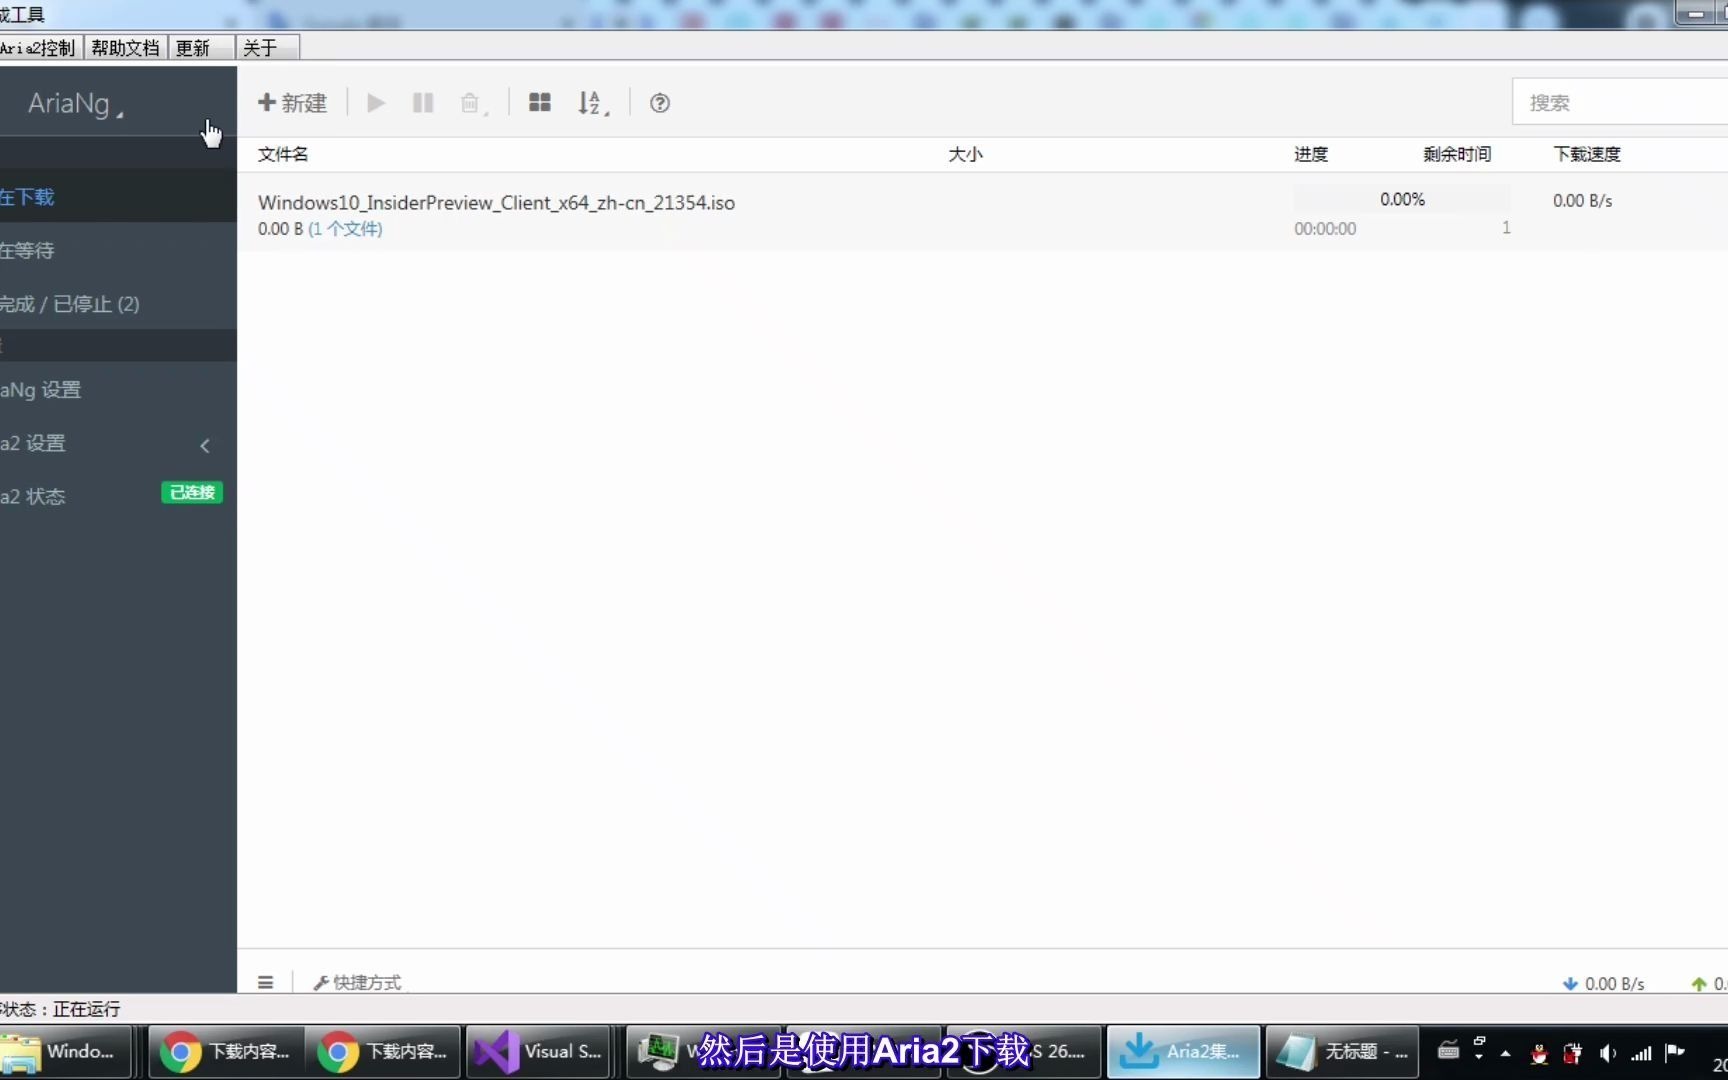
Task: Open the trash delete task dropdown
Action: pyautogui.click(x=473, y=103)
